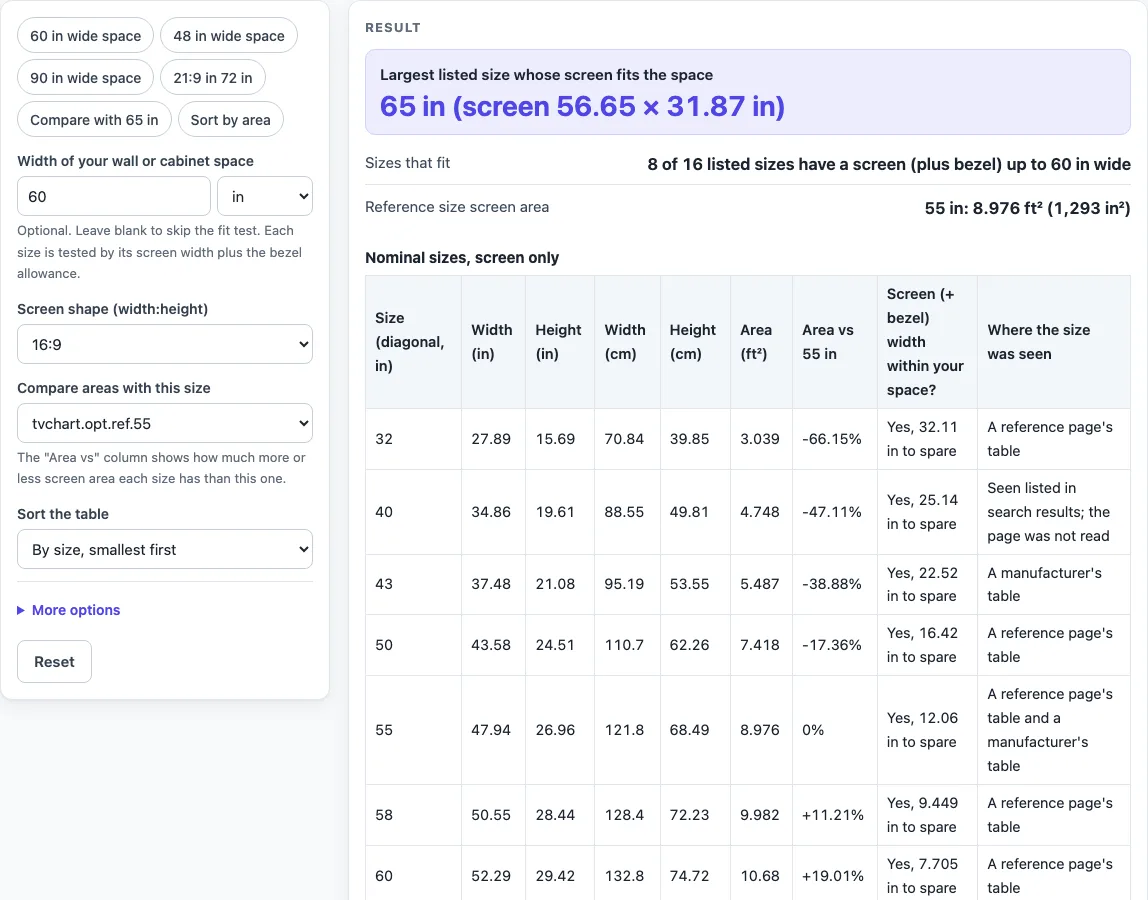This screenshot has width=1148, height=900.
Task: Open the Screen shape 16:9 dropdown
Action: [x=165, y=344]
